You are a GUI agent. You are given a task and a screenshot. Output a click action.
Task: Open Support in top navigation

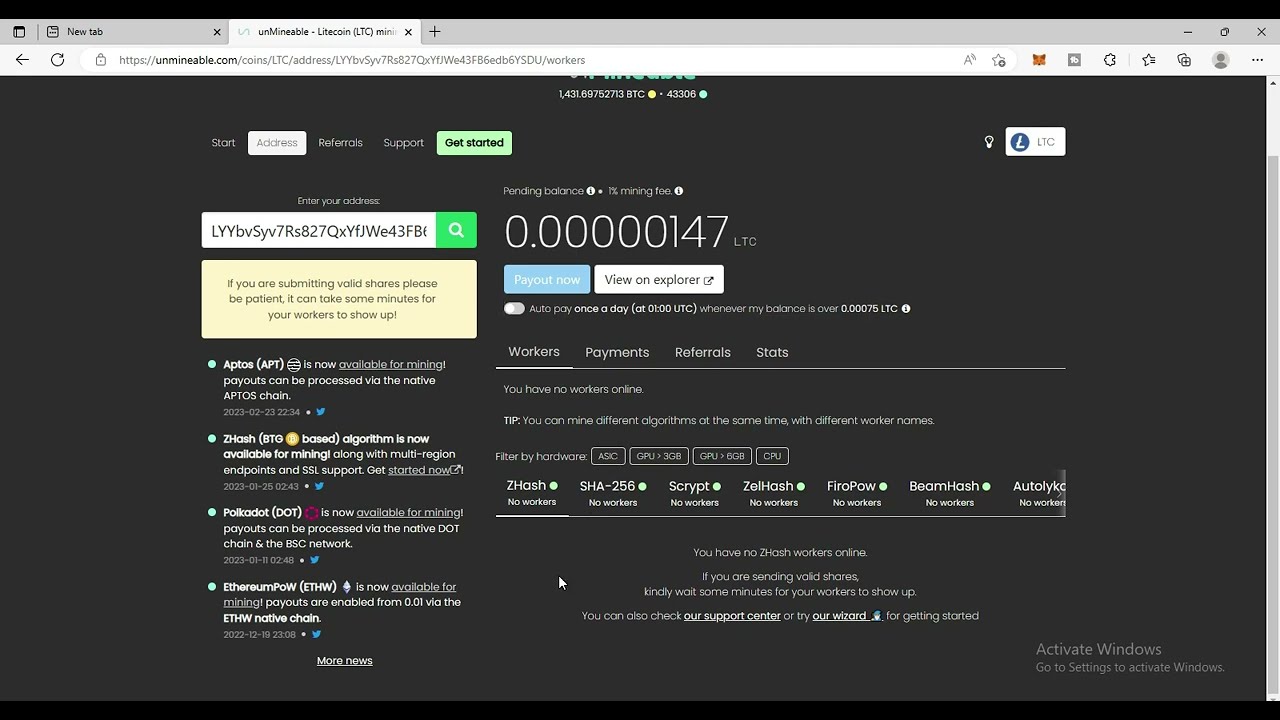pyautogui.click(x=403, y=143)
